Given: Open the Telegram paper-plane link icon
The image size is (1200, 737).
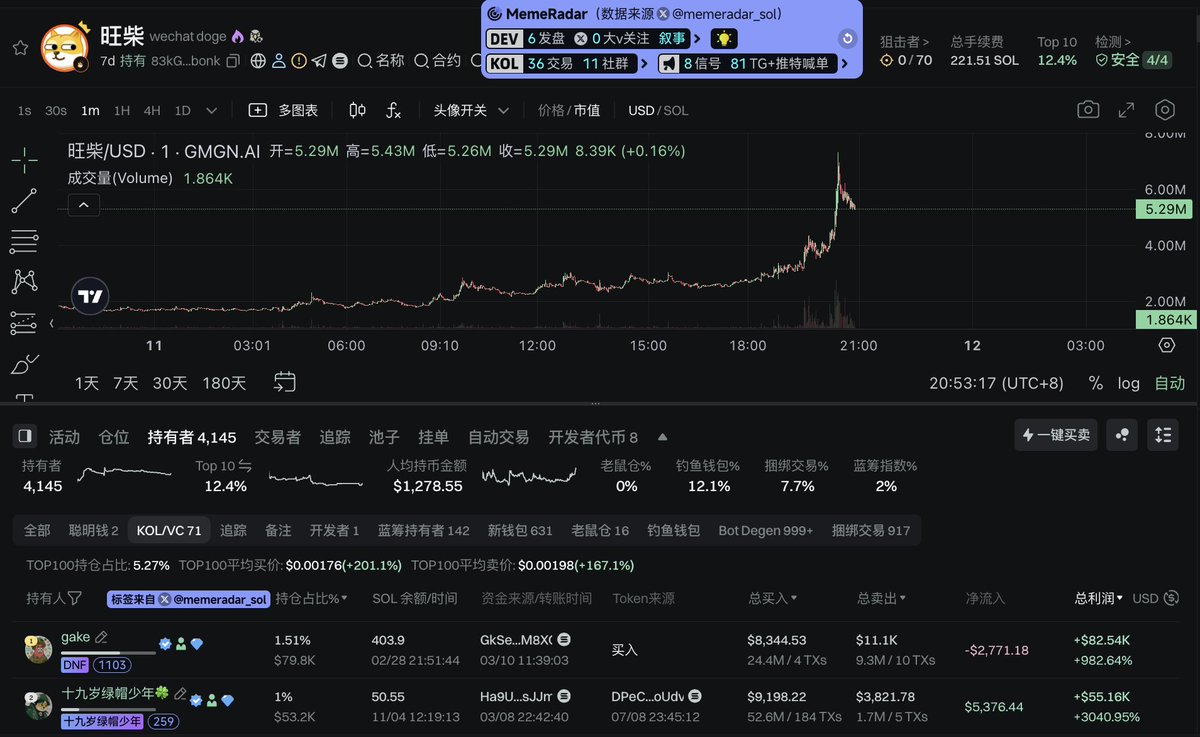Looking at the screenshot, I should 319,61.
